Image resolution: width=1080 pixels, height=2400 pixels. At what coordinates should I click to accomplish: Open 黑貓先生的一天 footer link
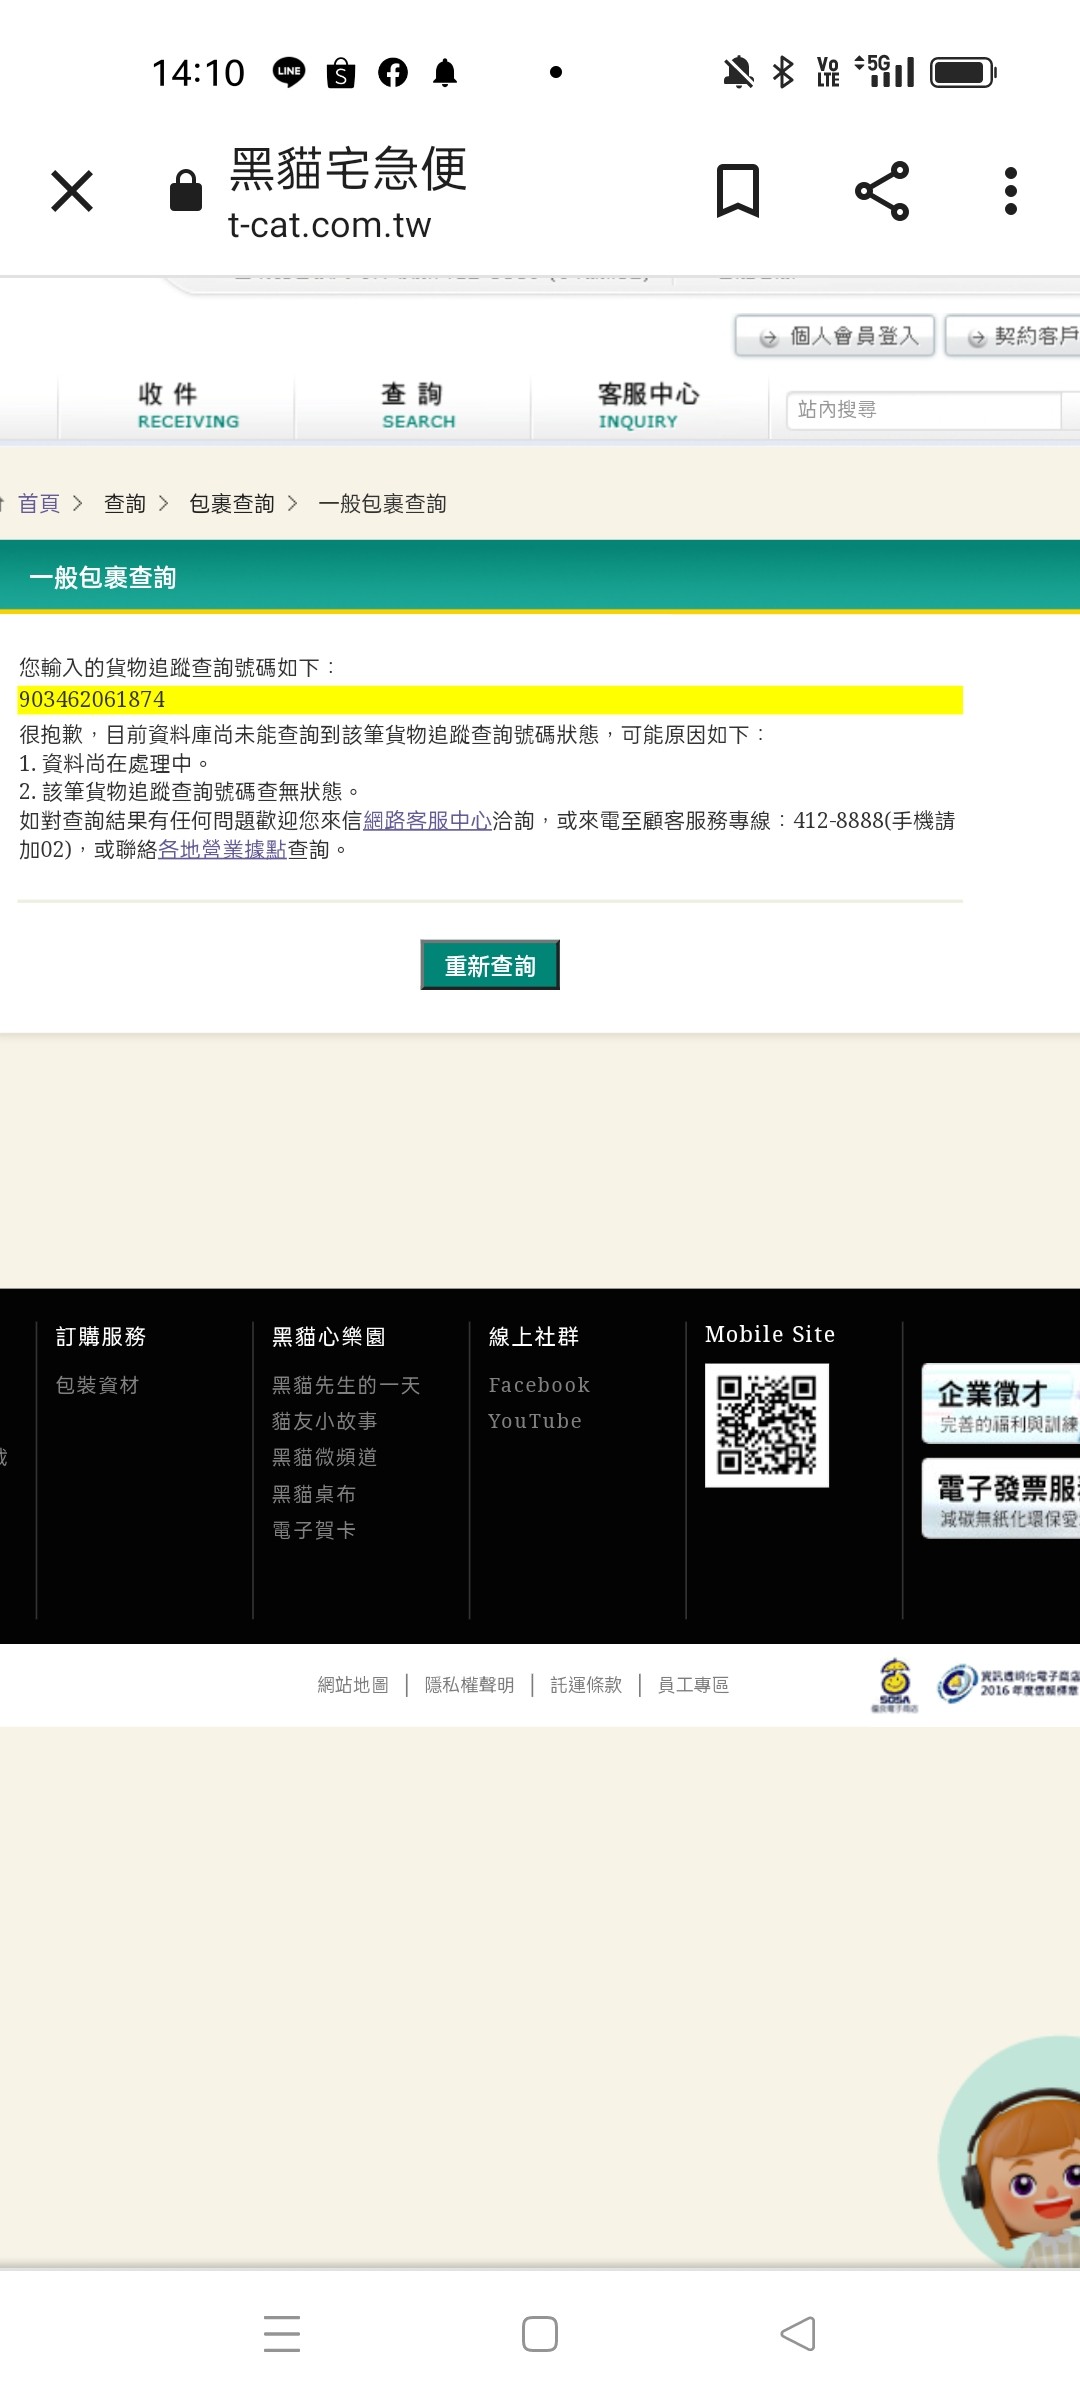[x=346, y=1385]
